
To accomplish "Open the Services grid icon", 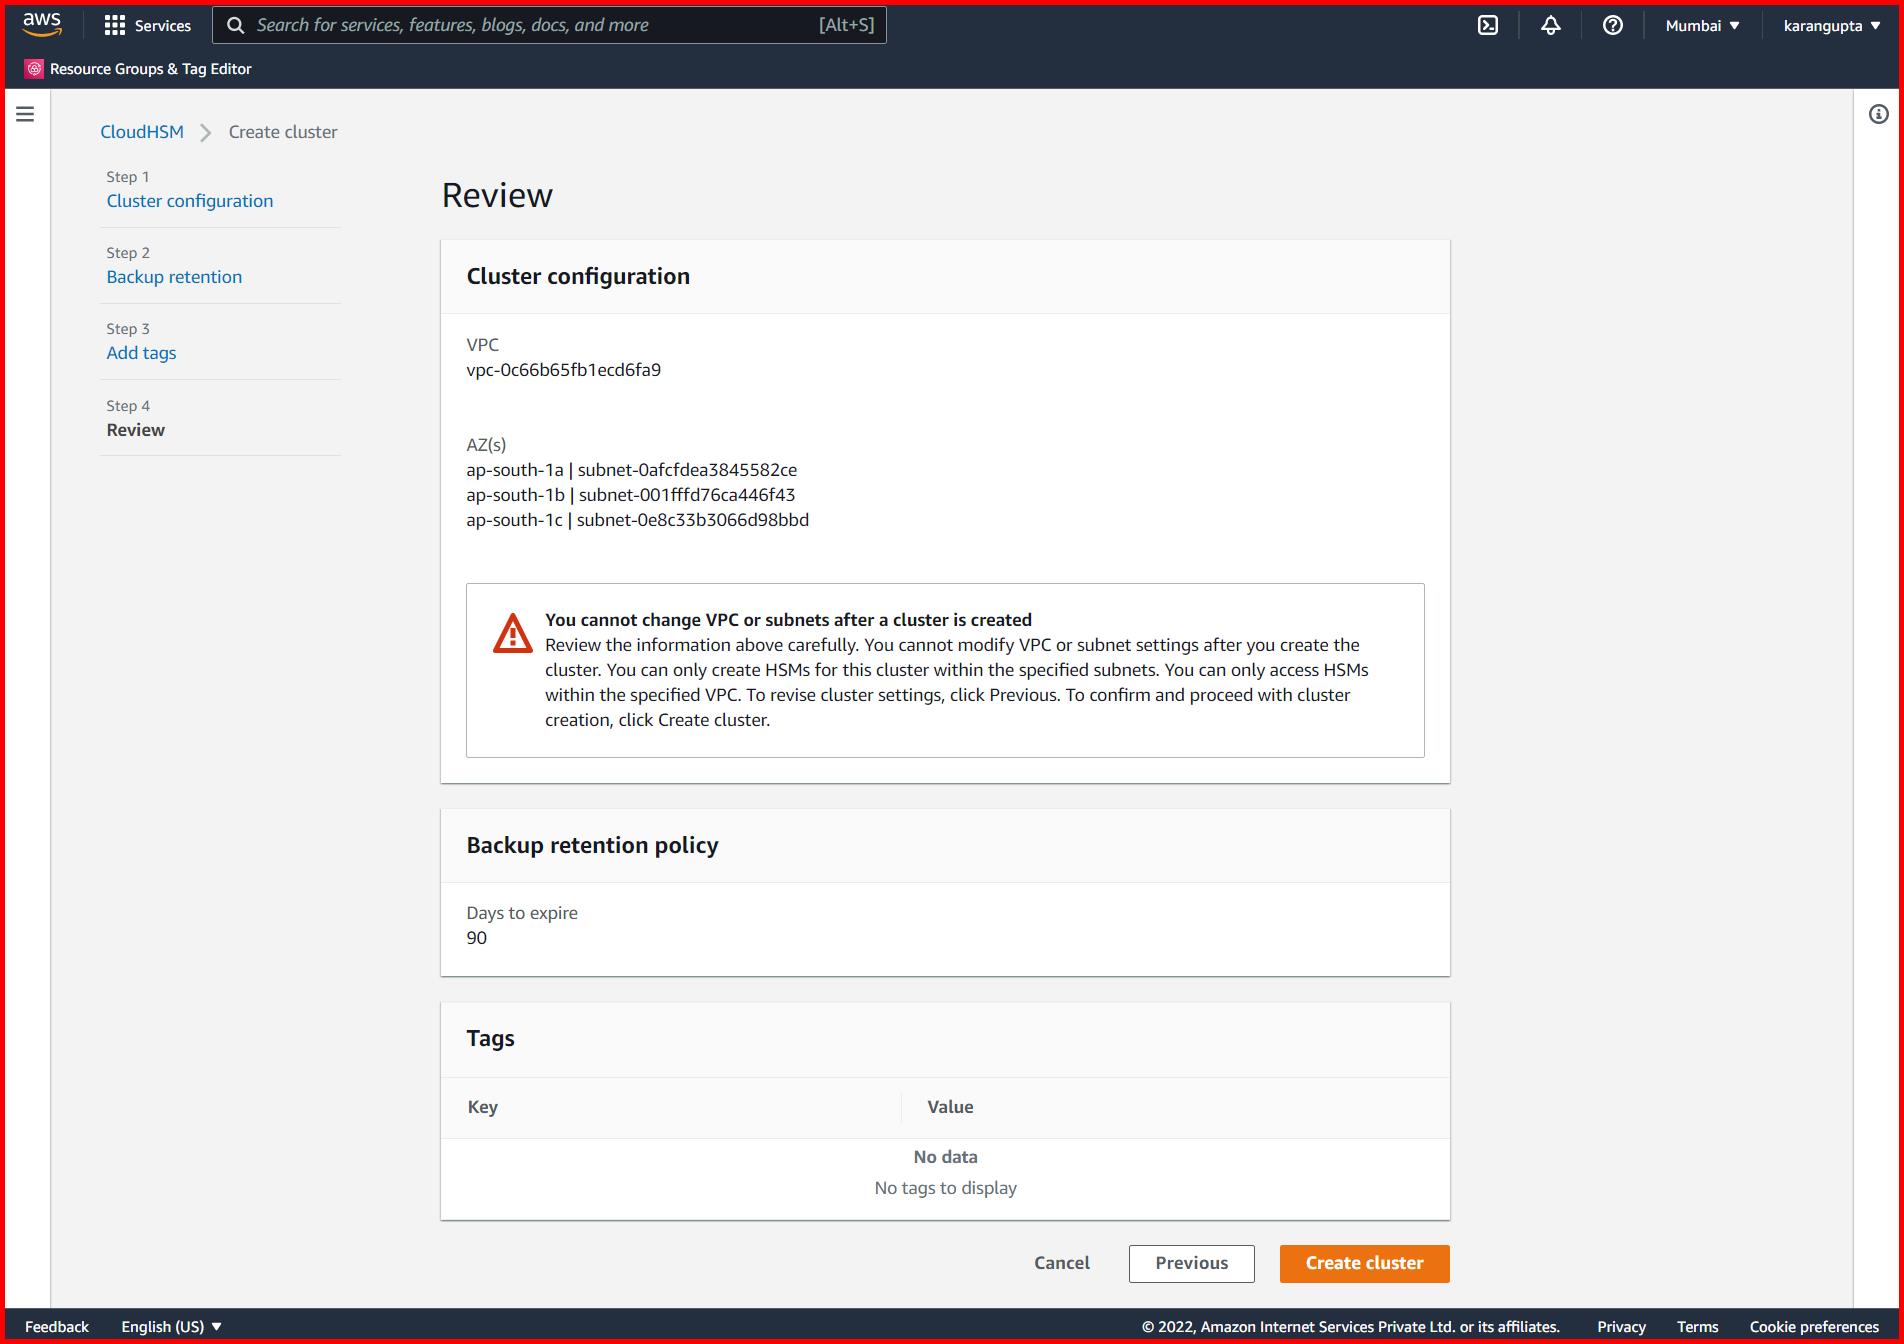I will pyautogui.click(x=115, y=25).
